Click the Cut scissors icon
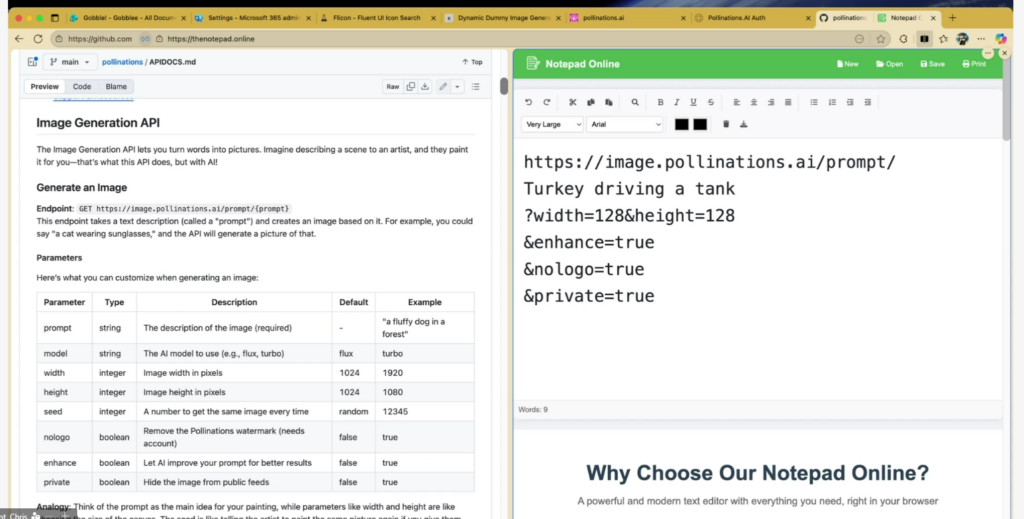Screen dimensions: 1024x519 (573, 102)
